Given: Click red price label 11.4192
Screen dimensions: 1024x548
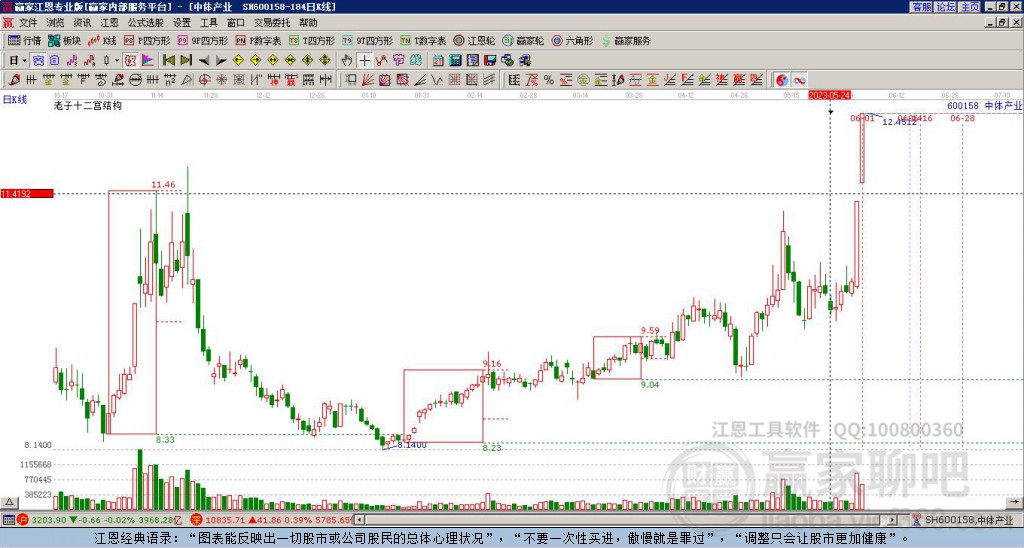Looking at the screenshot, I should (x=26, y=194).
